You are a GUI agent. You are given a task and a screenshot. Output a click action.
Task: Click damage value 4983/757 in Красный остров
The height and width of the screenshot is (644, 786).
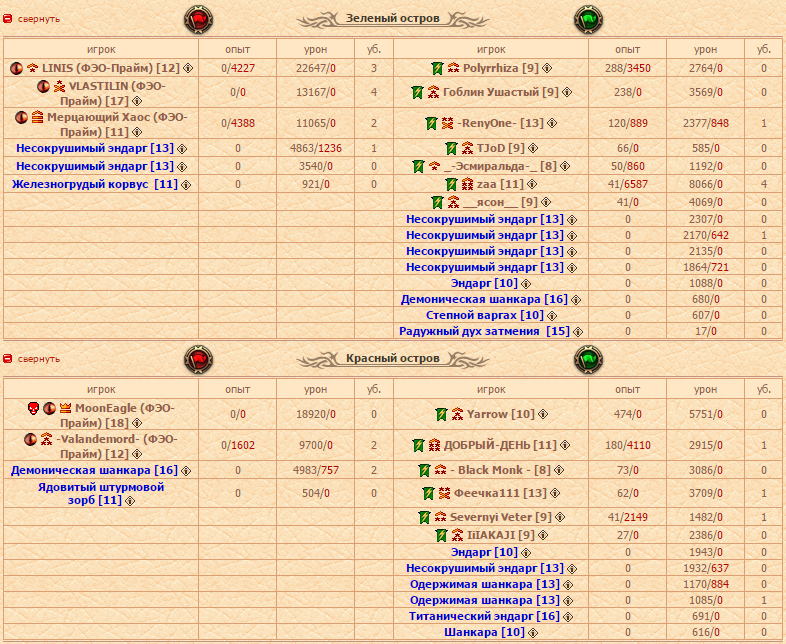tap(315, 470)
